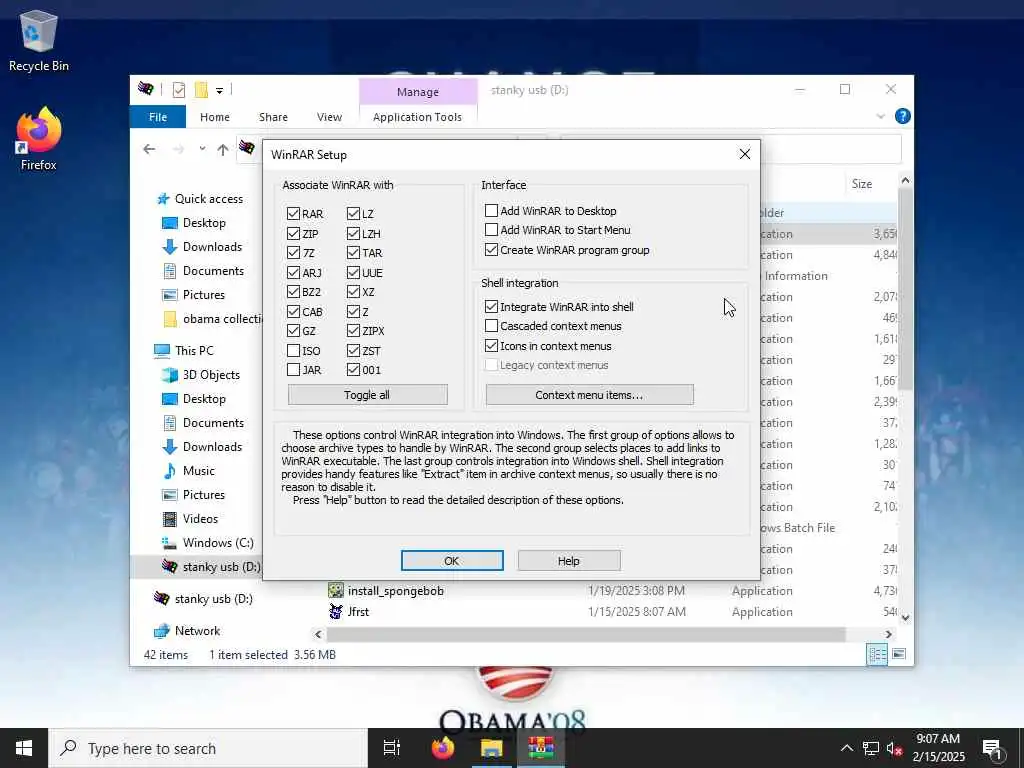Switch to the Share ribbon tab

tap(273, 117)
